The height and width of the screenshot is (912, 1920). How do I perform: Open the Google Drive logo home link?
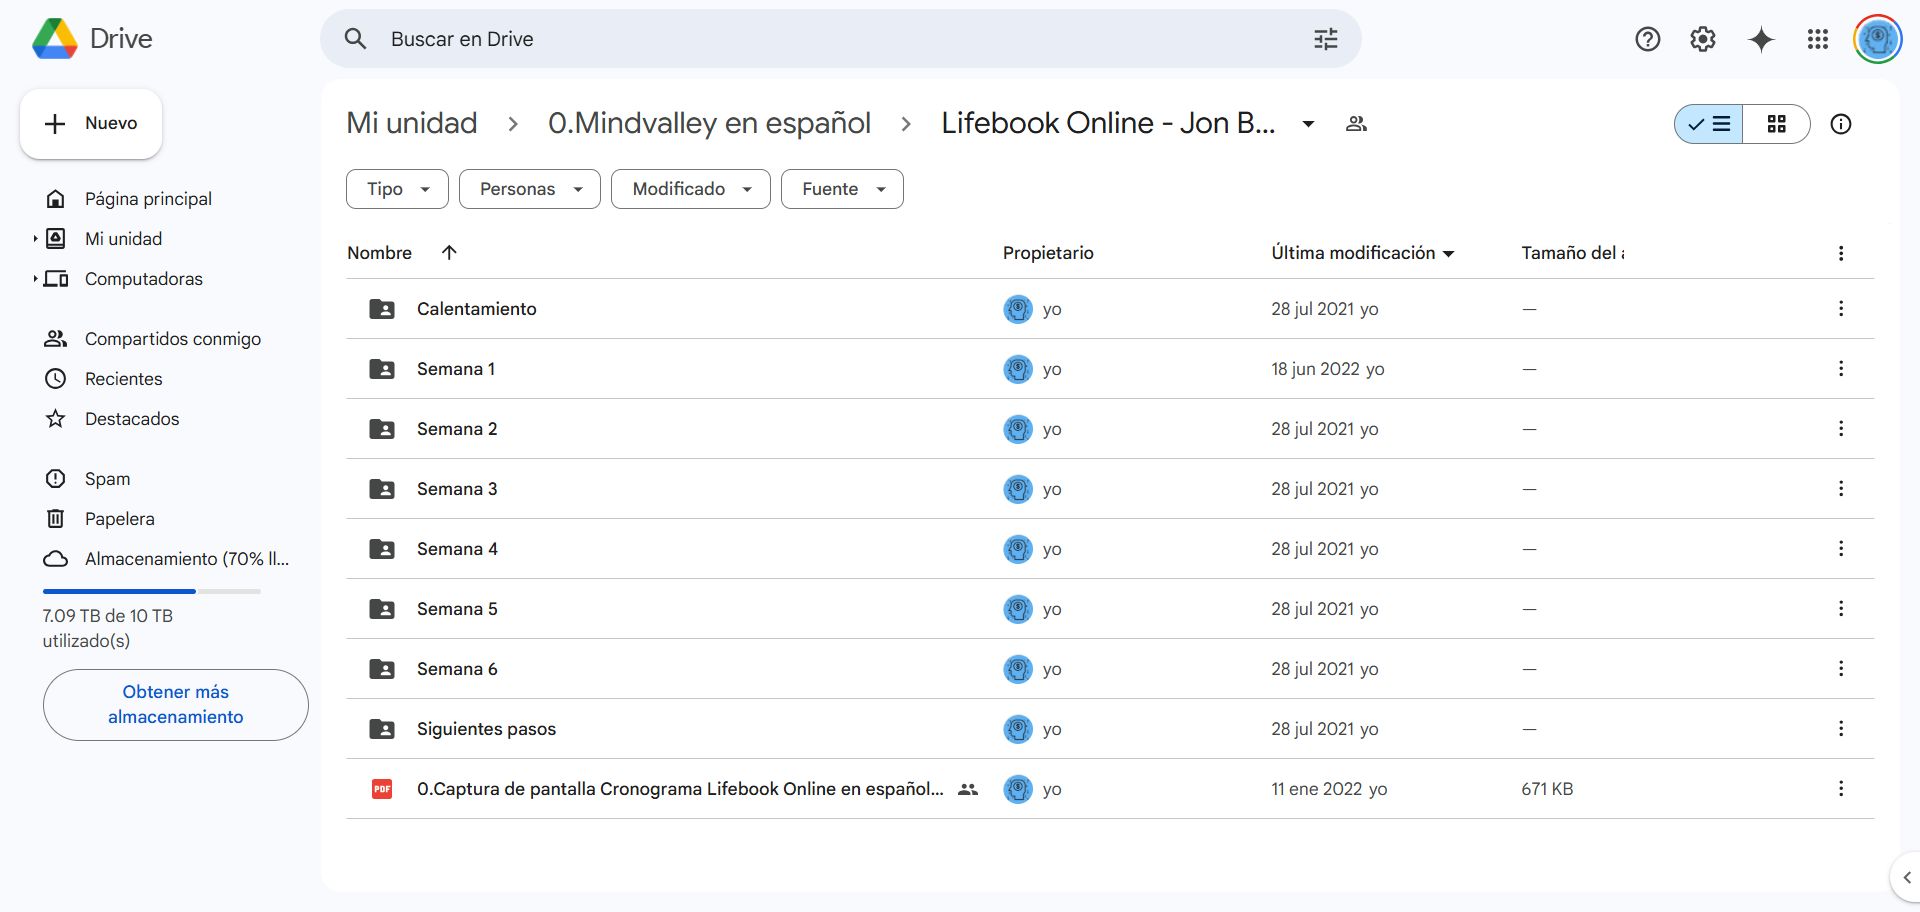tap(92, 39)
